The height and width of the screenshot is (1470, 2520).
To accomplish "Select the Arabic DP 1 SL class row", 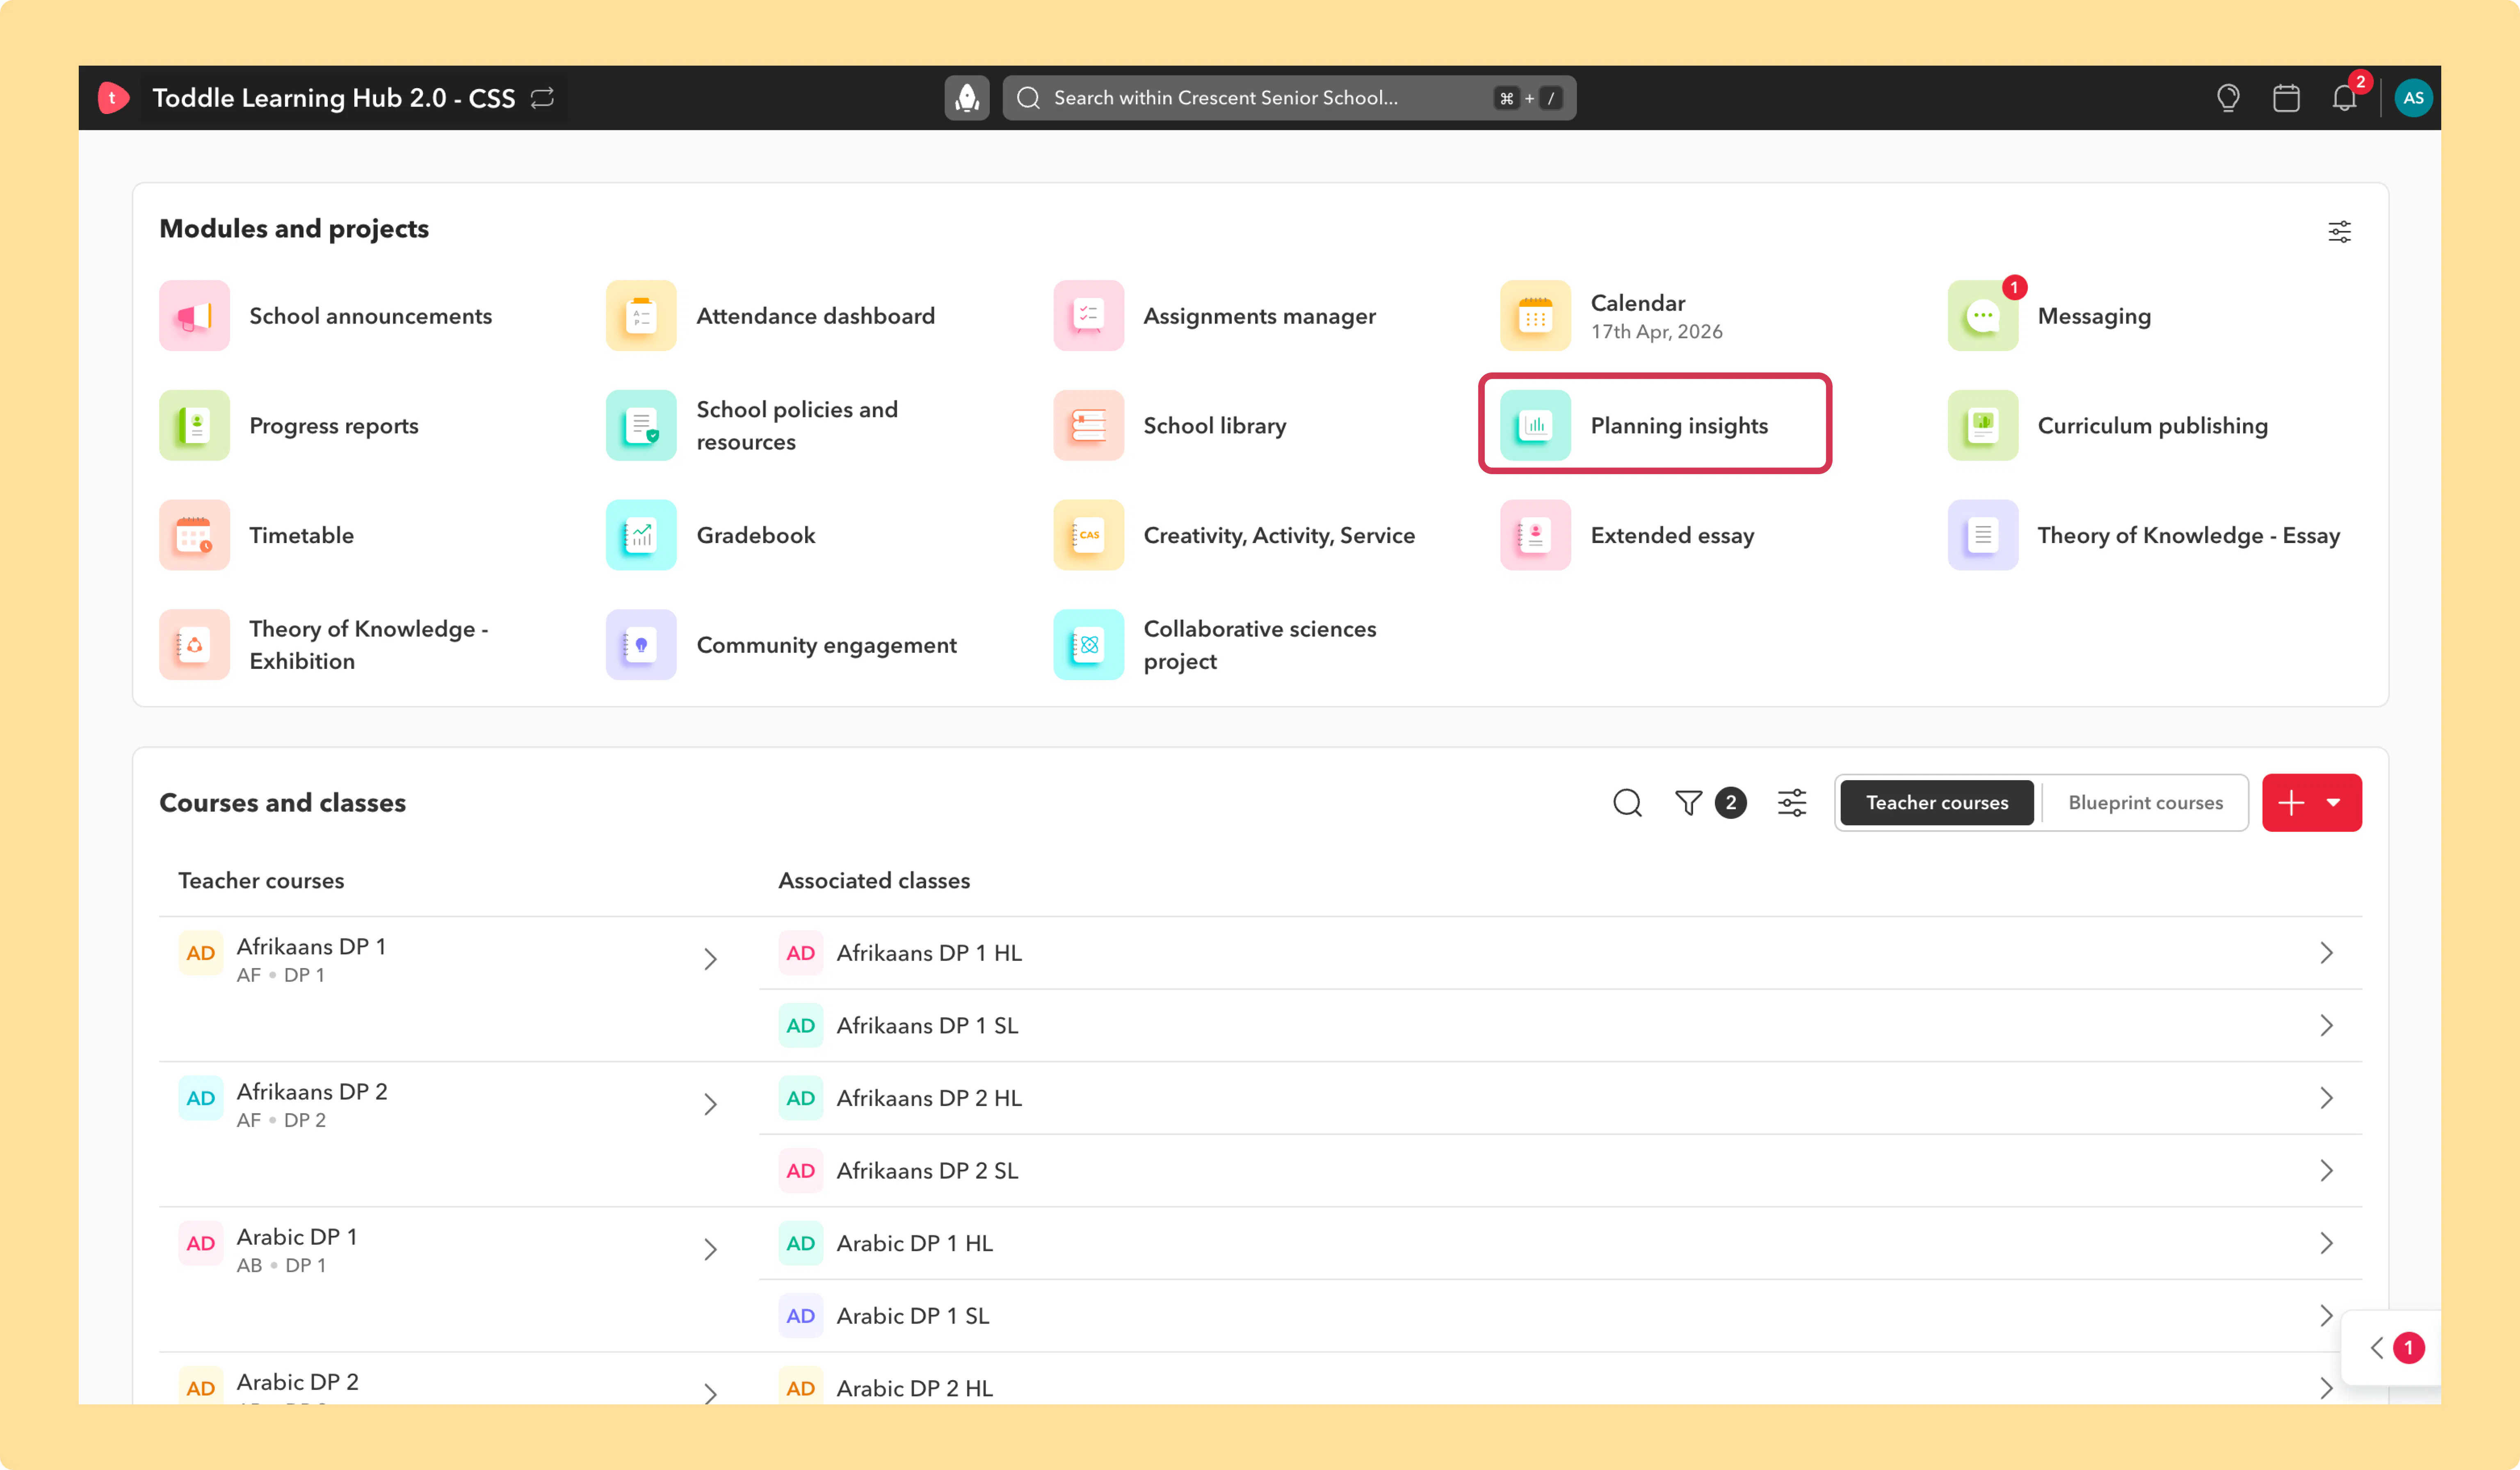I will pyautogui.click(x=1560, y=1316).
